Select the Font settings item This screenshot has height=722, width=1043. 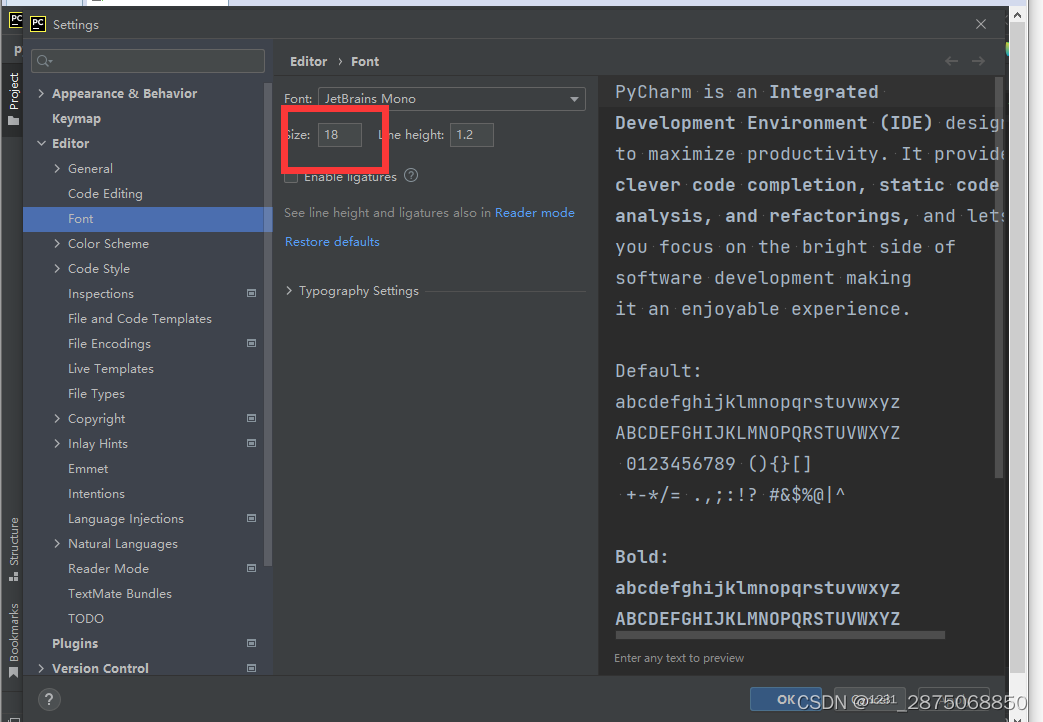tap(148, 219)
